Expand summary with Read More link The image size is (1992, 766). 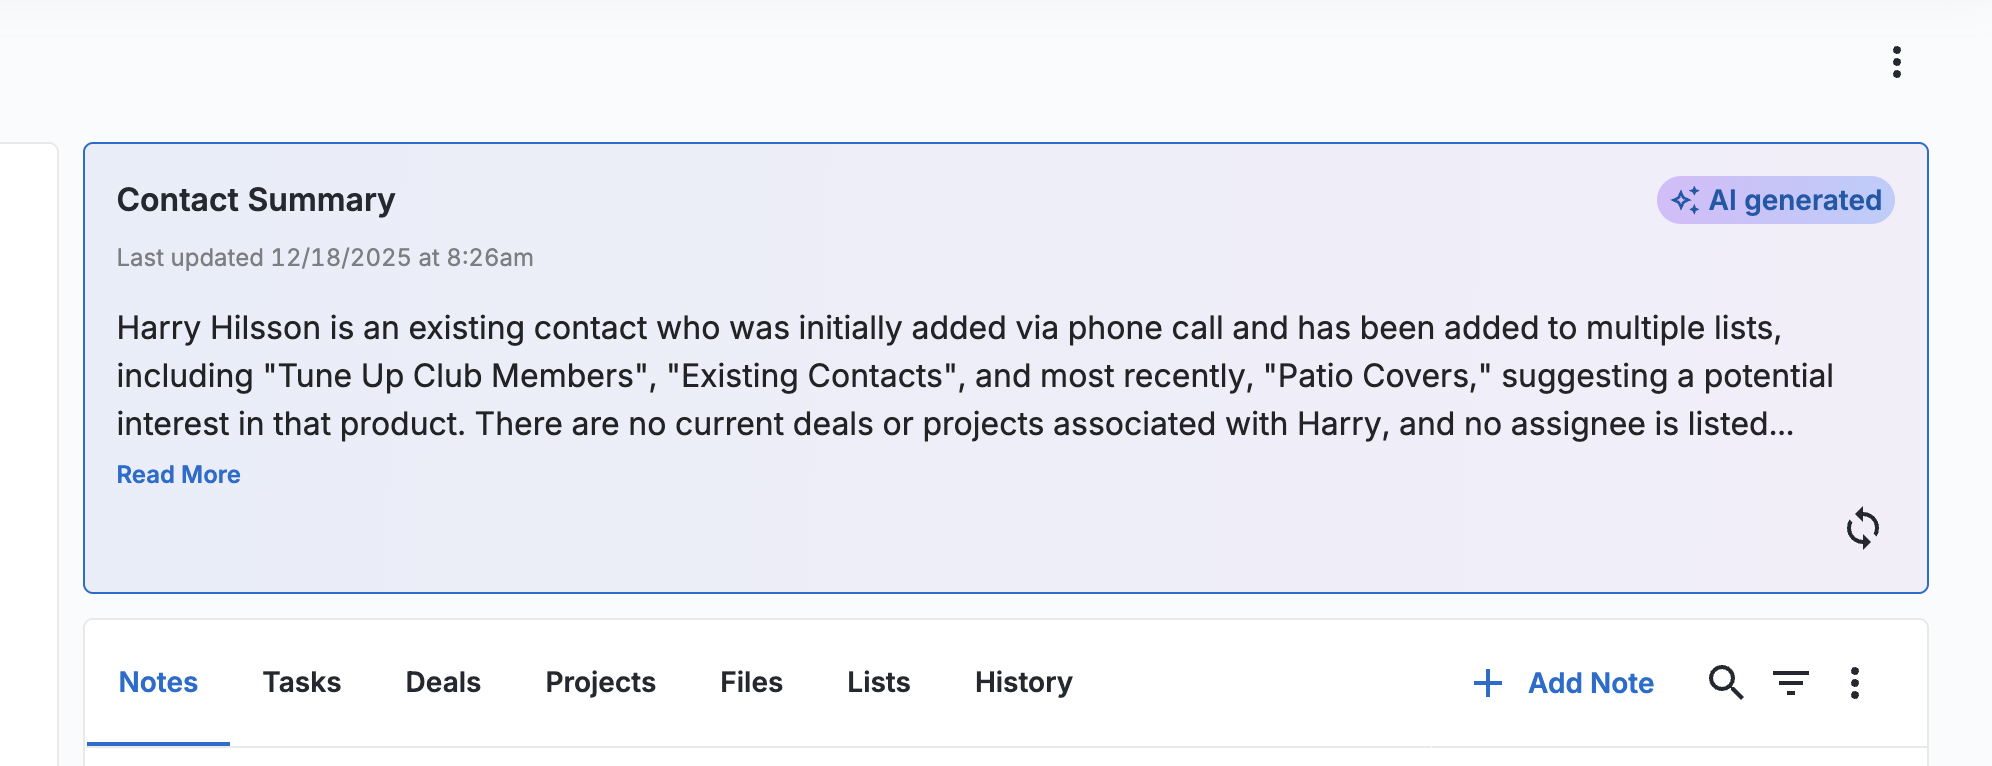click(179, 475)
